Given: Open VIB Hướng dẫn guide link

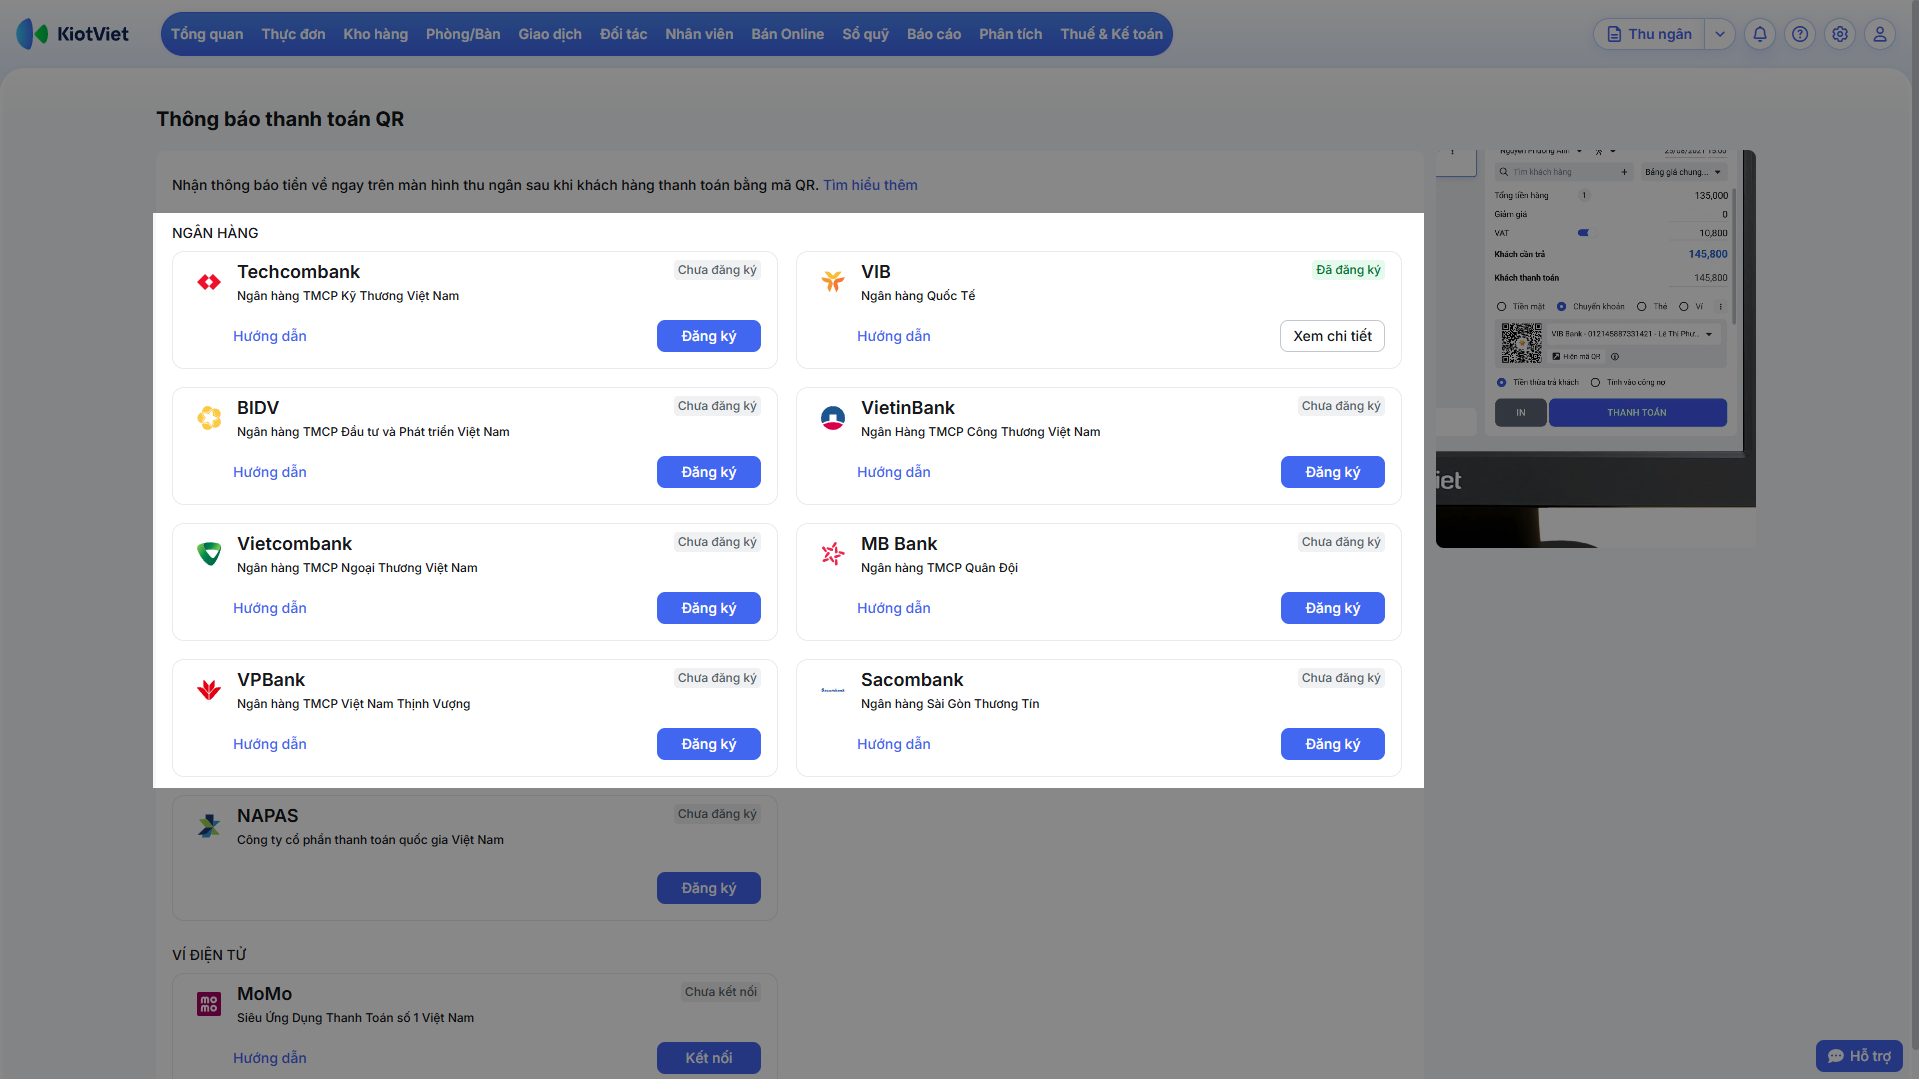Looking at the screenshot, I should pyautogui.click(x=894, y=336).
